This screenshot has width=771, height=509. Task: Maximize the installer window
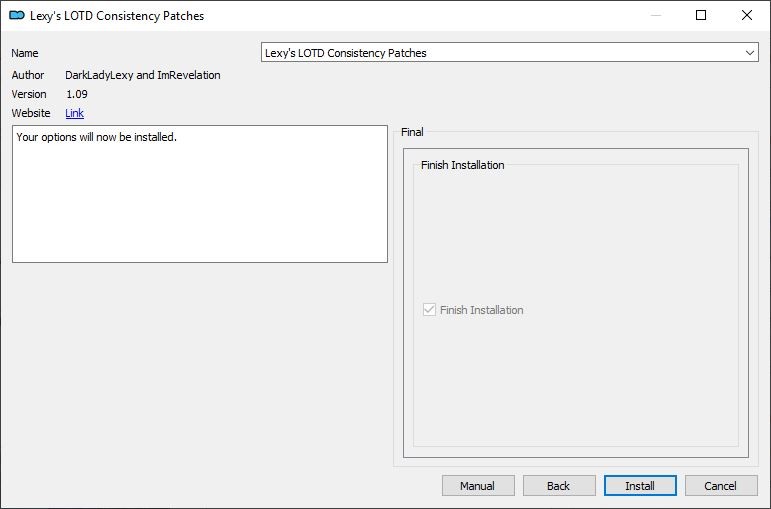(x=701, y=15)
